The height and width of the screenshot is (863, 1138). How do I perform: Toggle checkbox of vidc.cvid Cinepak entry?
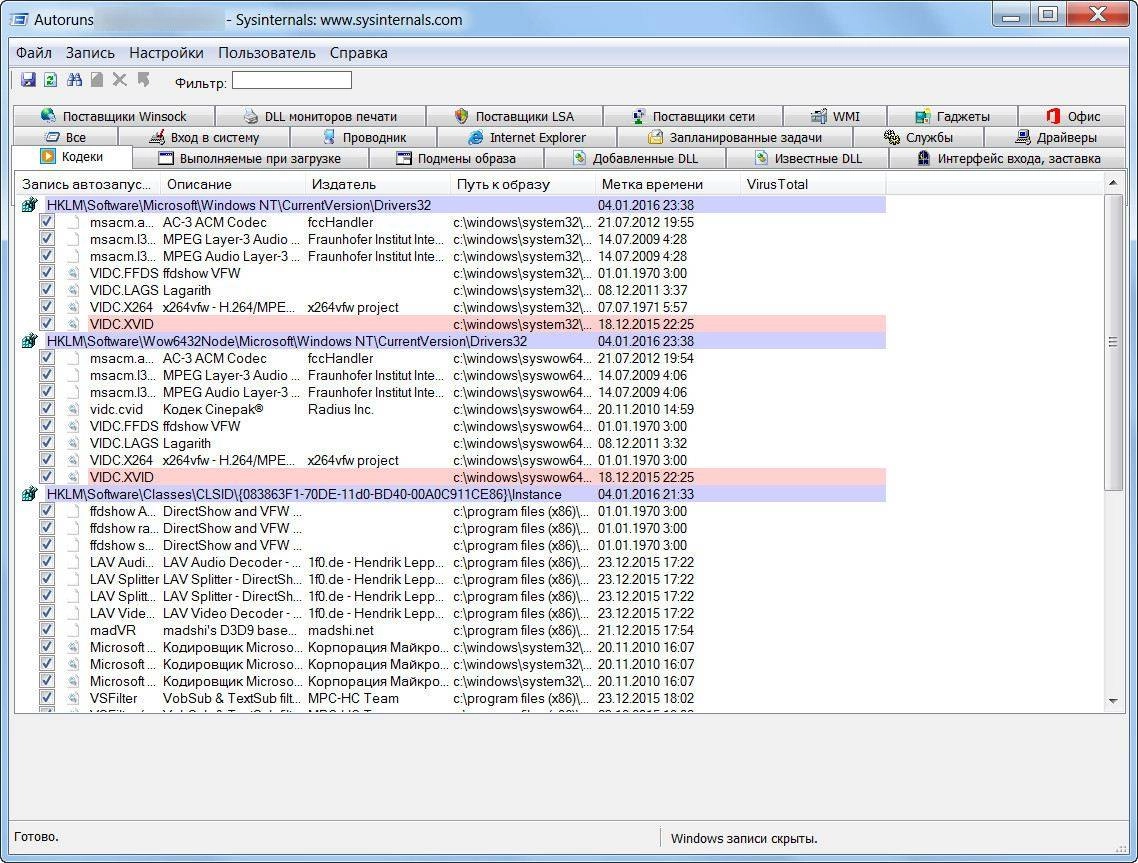(46, 408)
